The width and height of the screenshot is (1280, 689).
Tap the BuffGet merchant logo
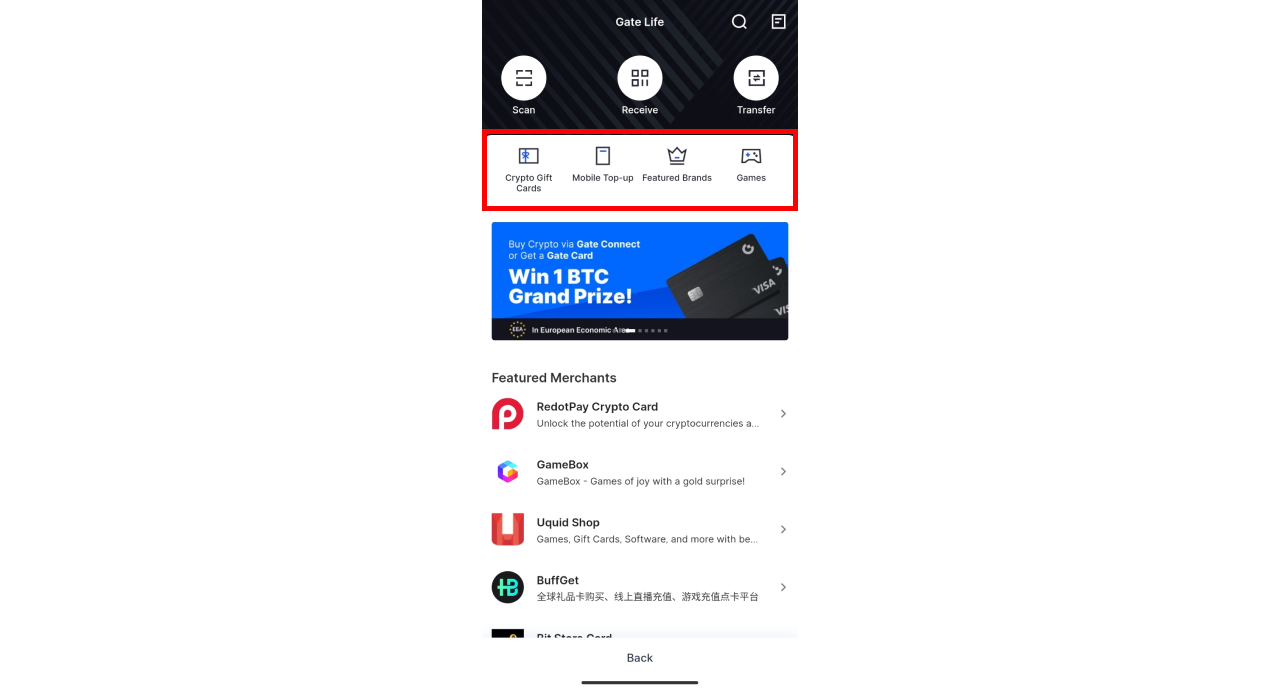click(508, 588)
